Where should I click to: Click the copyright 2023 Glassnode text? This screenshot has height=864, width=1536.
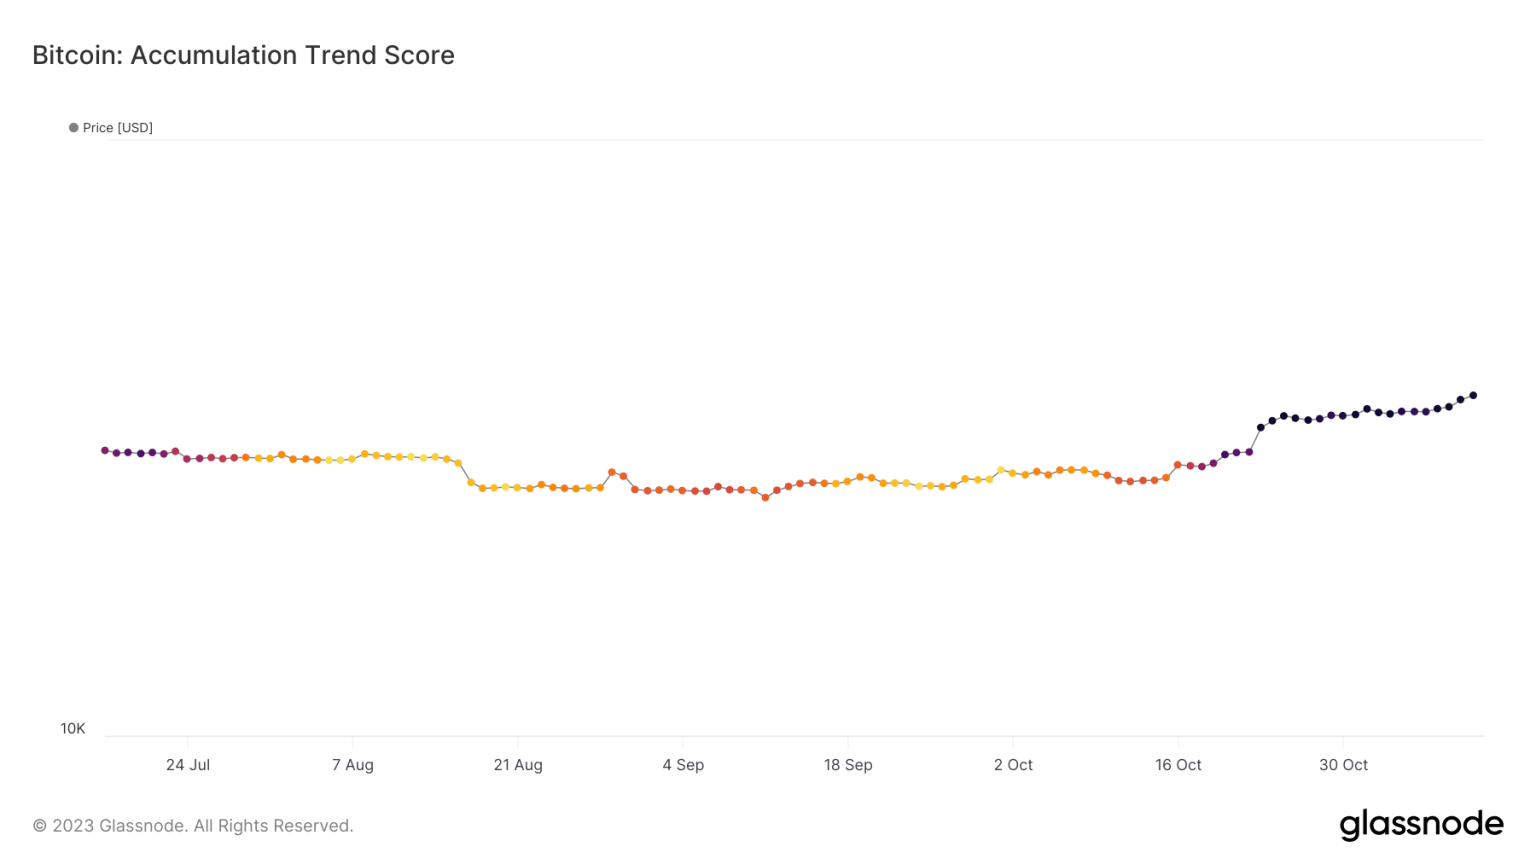[x=193, y=826]
